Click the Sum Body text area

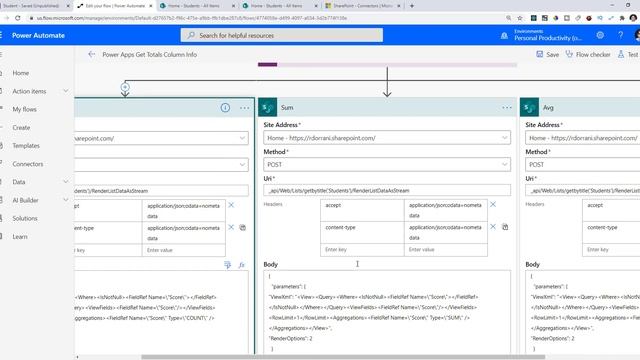point(387,312)
